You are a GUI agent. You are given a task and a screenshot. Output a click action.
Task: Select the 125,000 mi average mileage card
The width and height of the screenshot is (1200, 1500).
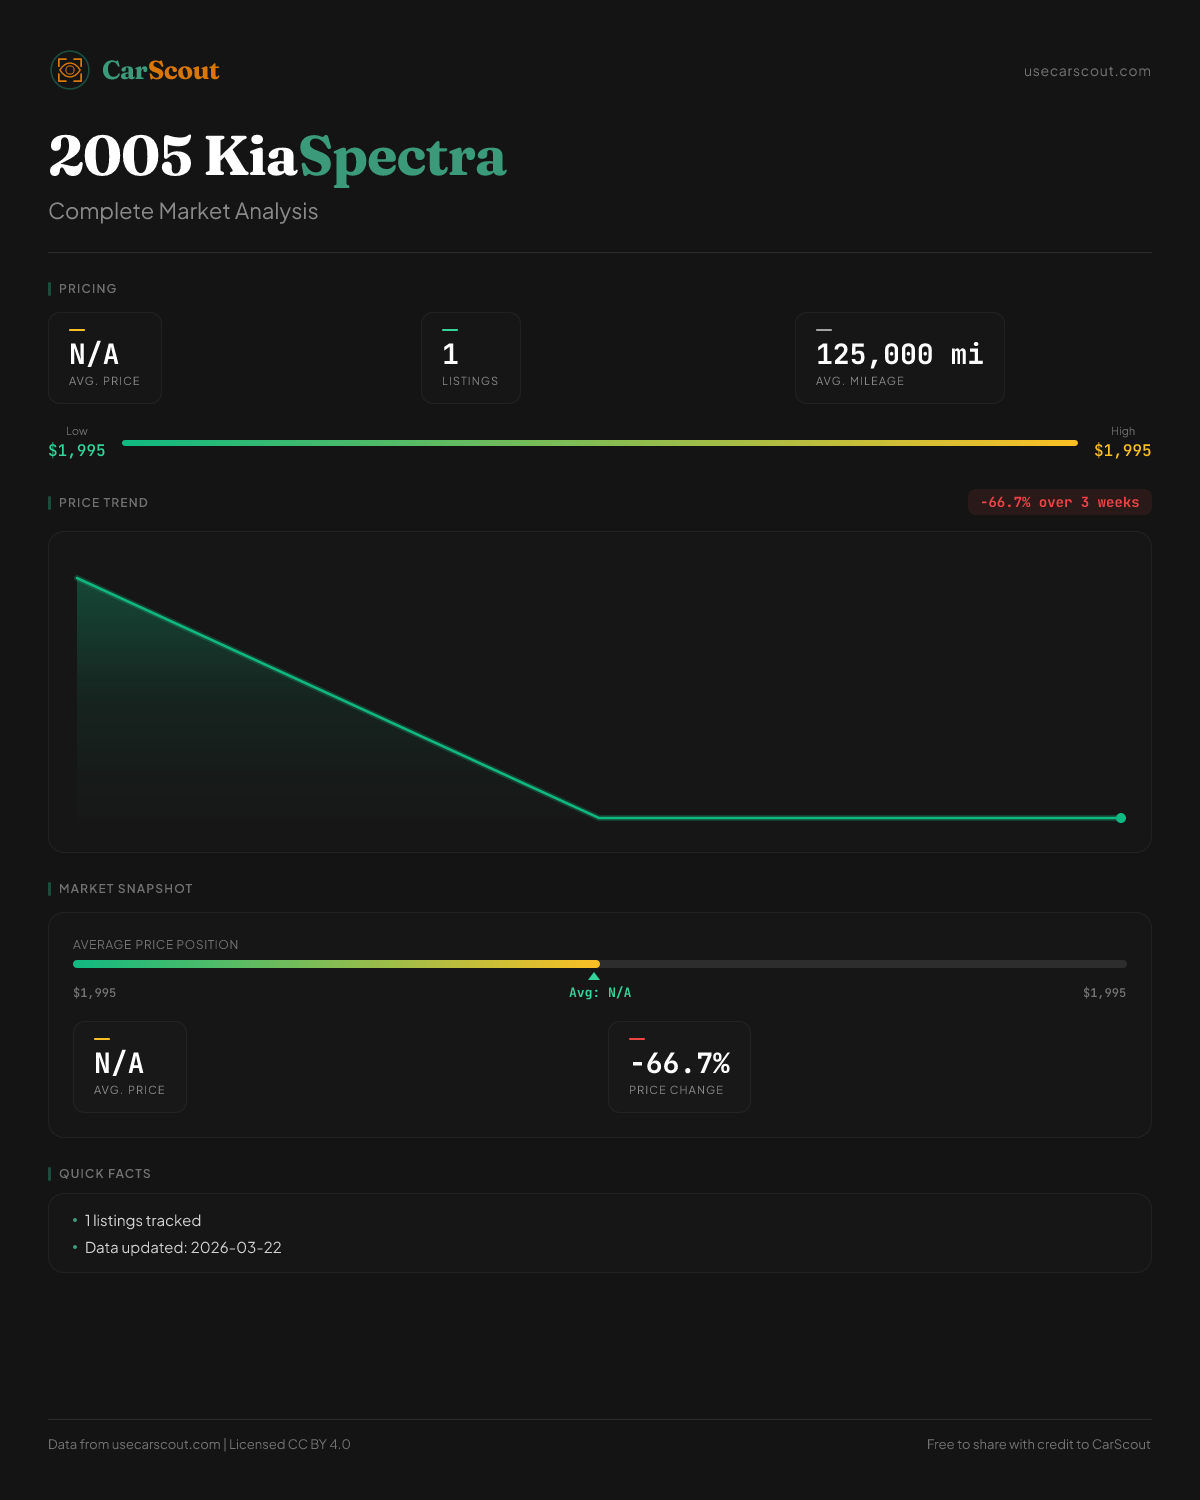click(899, 358)
